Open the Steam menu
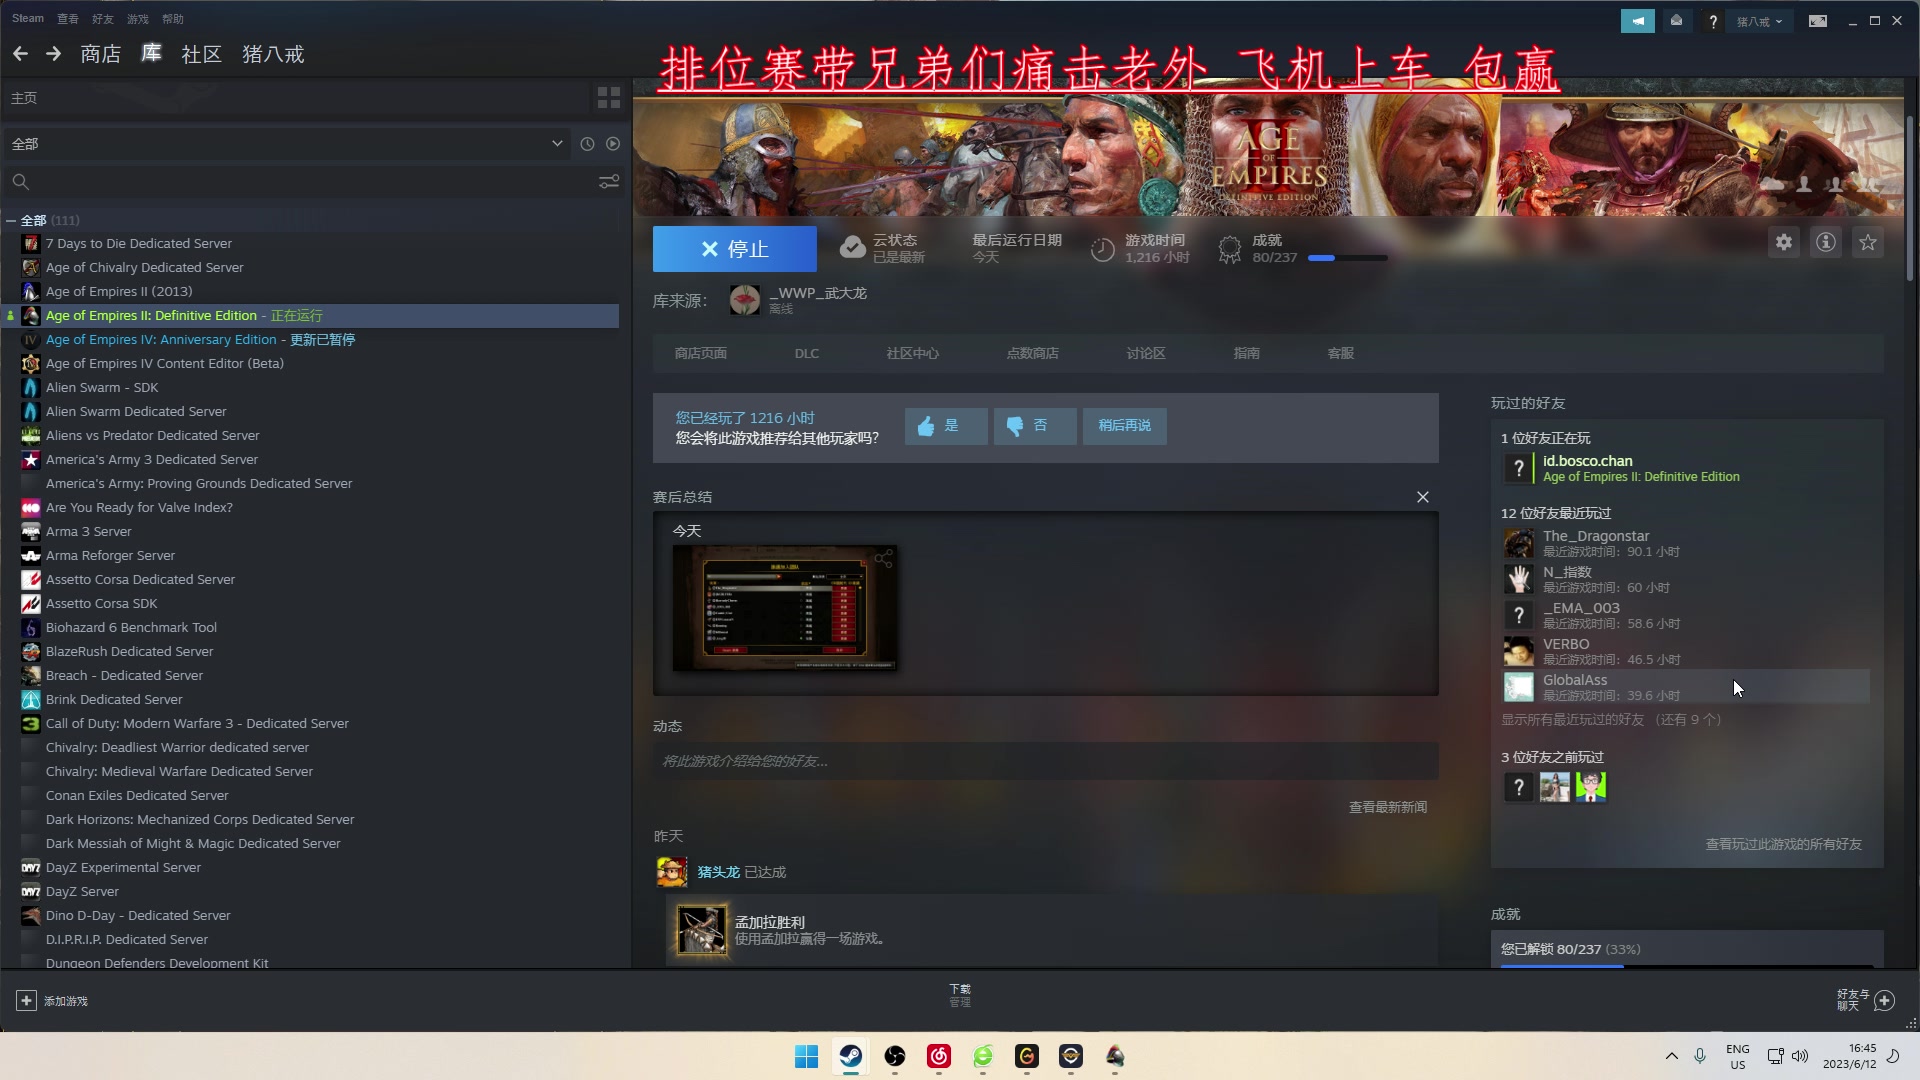Screen dimensions: 1920x1080 pyautogui.click(x=28, y=18)
